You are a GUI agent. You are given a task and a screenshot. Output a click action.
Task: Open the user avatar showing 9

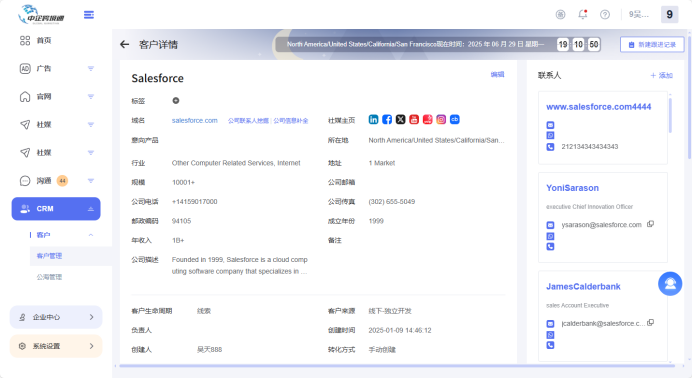coord(670,15)
